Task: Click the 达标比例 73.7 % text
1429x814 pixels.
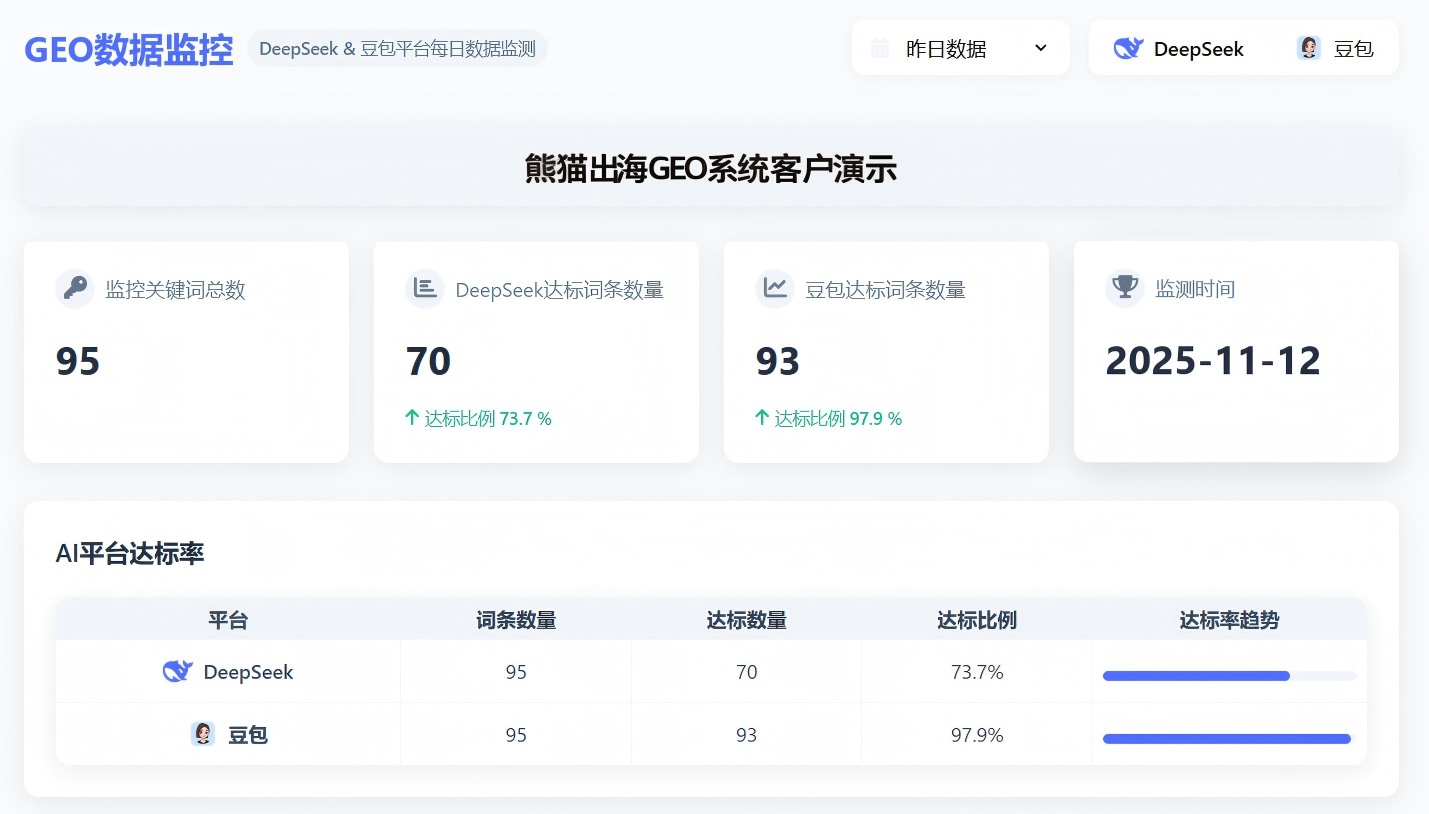Action: coord(488,418)
